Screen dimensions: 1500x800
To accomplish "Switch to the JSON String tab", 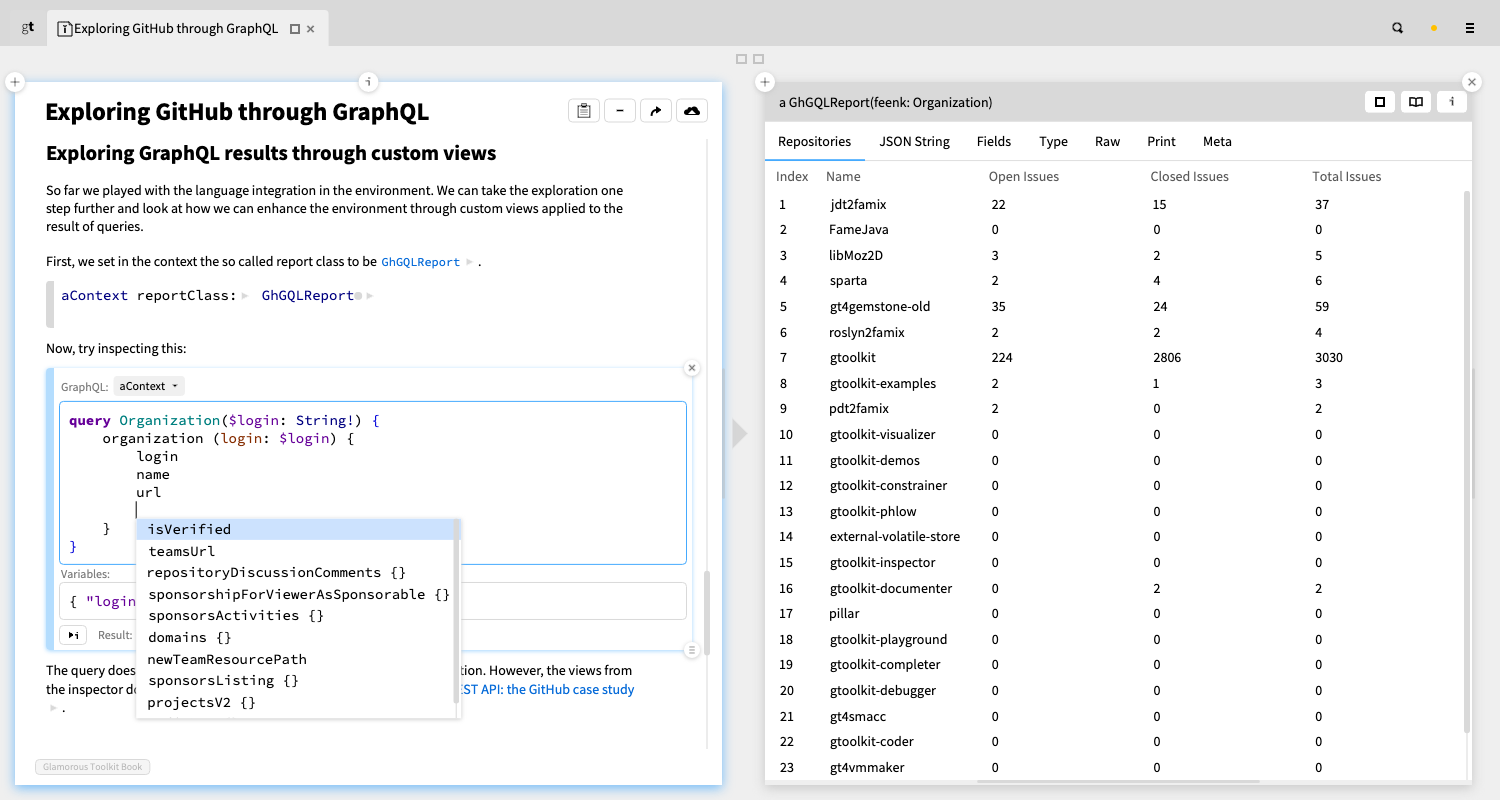I will [x=914, y=141].
